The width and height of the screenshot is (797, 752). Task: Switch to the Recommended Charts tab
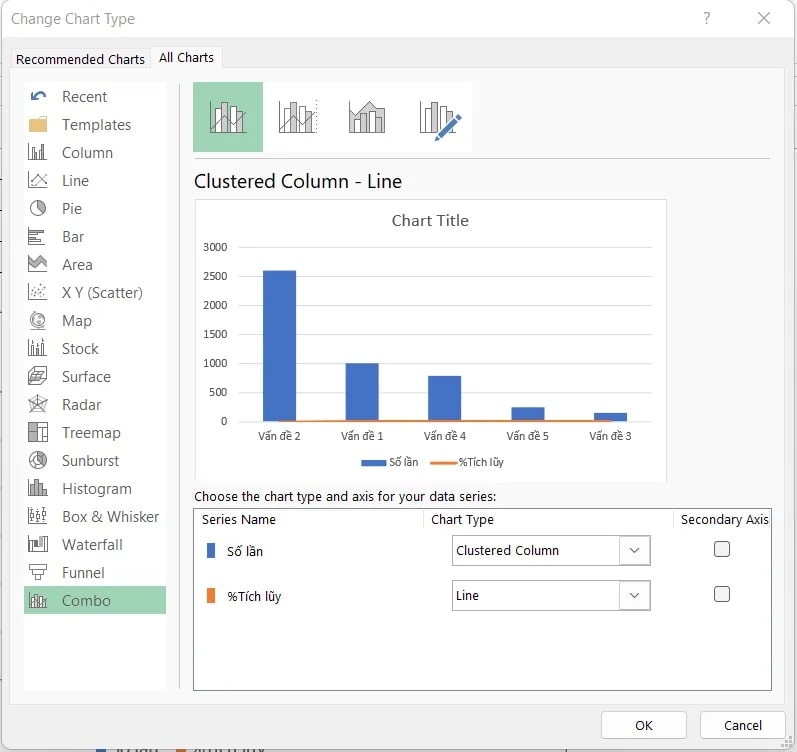coord(80,59)
